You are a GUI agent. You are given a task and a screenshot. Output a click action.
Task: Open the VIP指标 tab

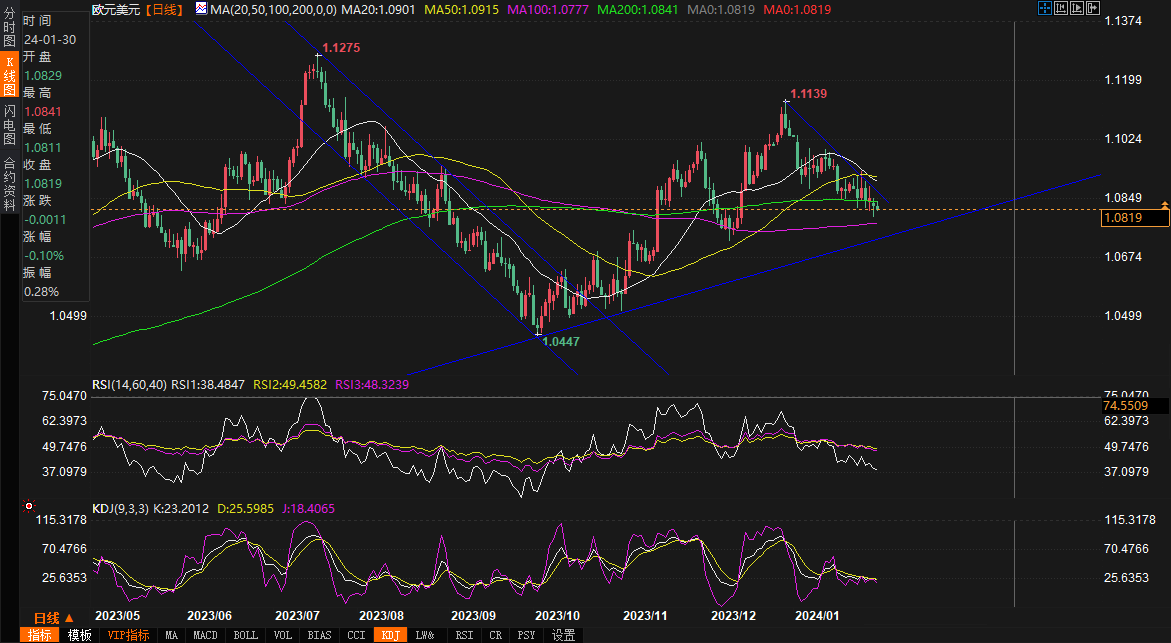click(128, 635)
